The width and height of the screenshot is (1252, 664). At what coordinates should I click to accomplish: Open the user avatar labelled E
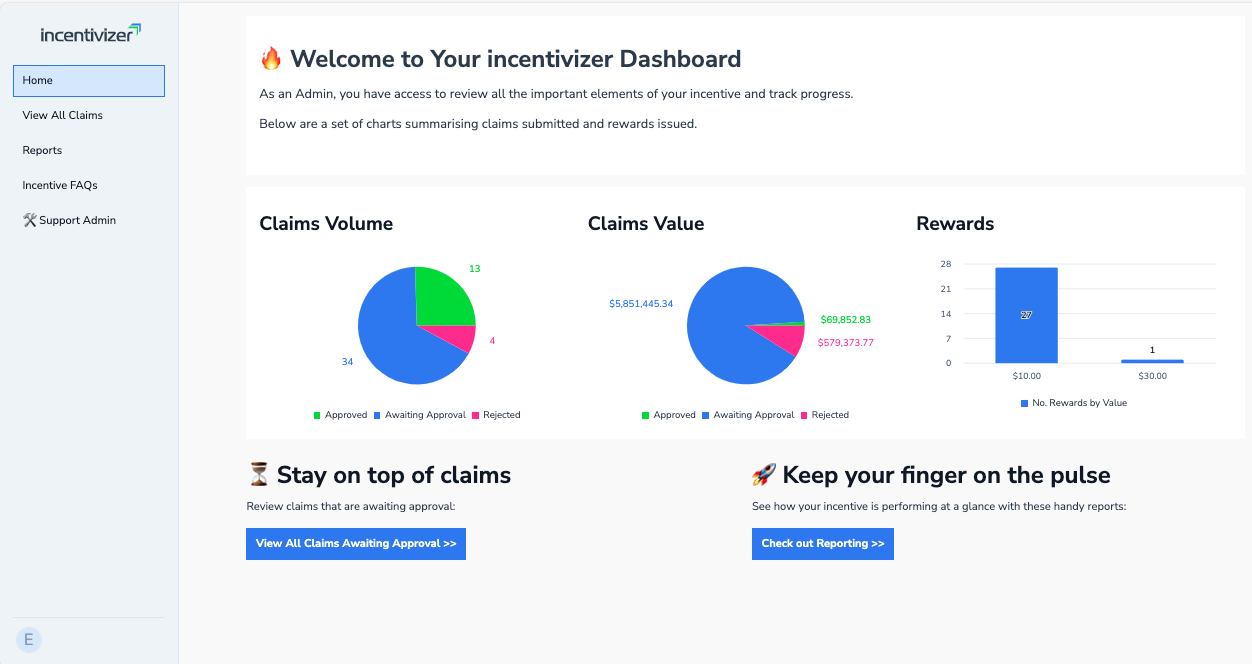point(29,640)
